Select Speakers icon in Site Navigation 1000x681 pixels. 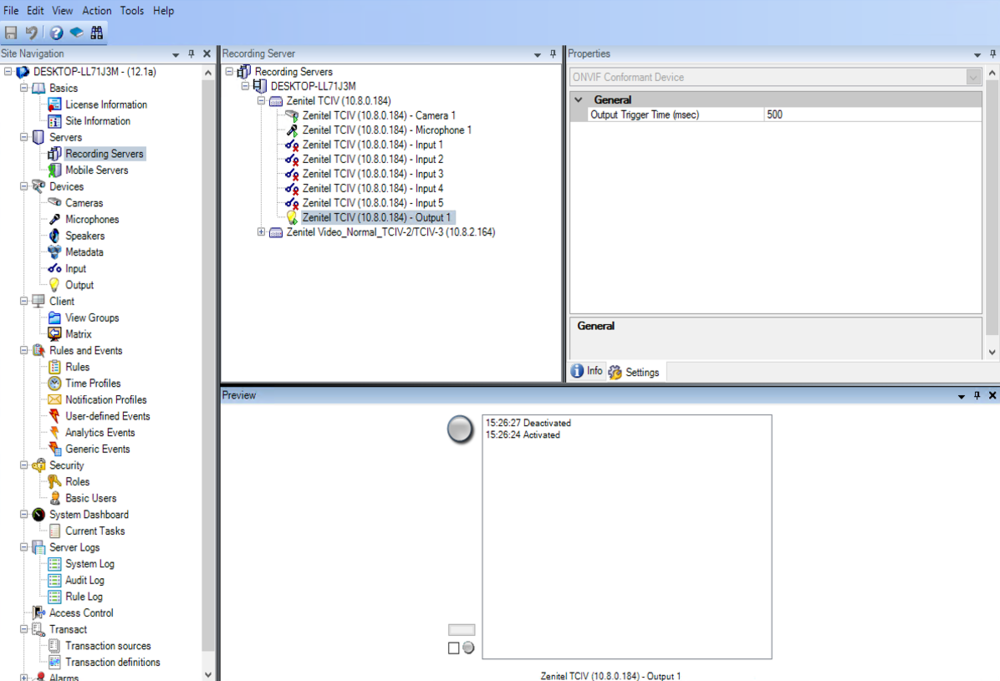pos(55,236)
